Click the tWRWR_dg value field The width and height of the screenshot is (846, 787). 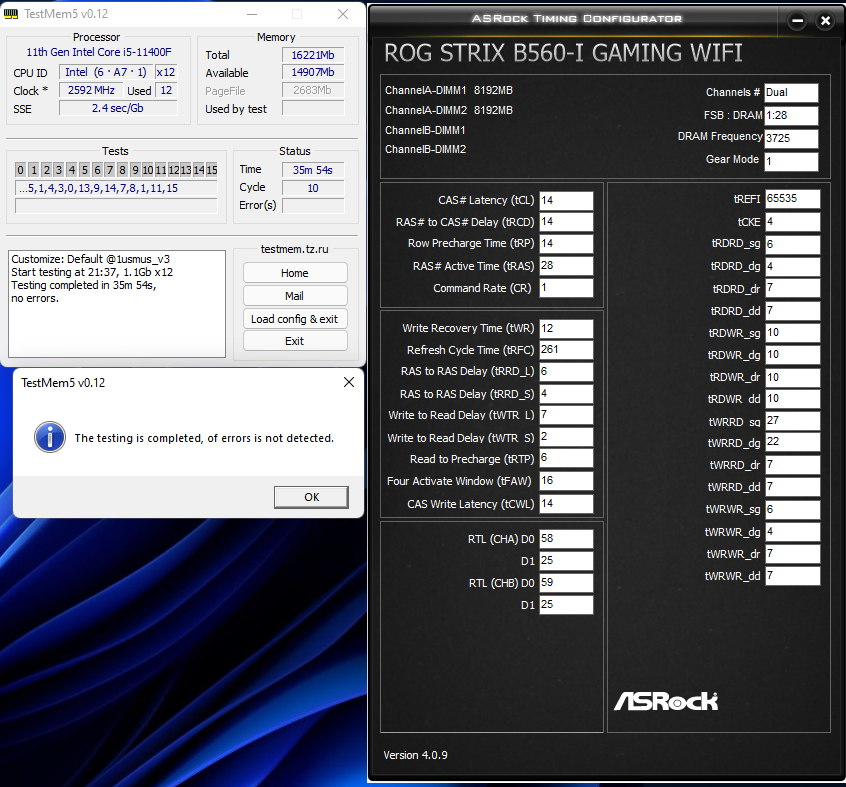pos(793,532)
